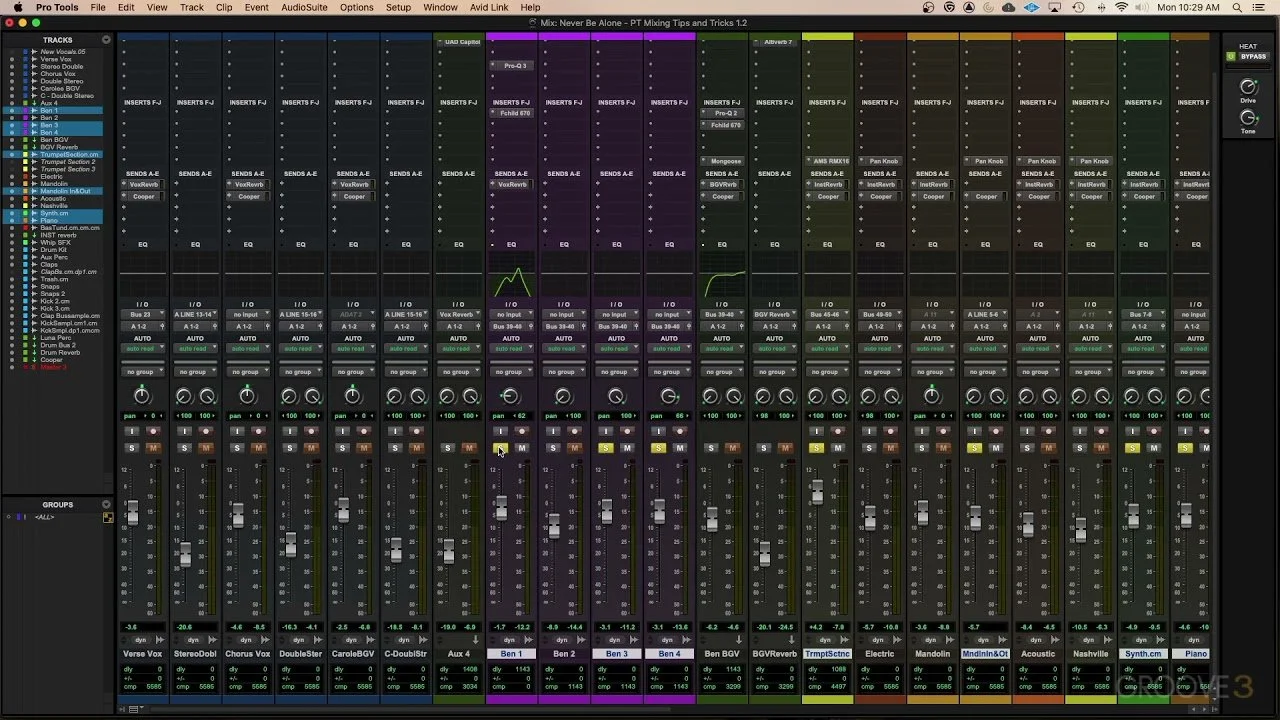Click the Wi-Fi status icon

click(x=1122, y=7)
